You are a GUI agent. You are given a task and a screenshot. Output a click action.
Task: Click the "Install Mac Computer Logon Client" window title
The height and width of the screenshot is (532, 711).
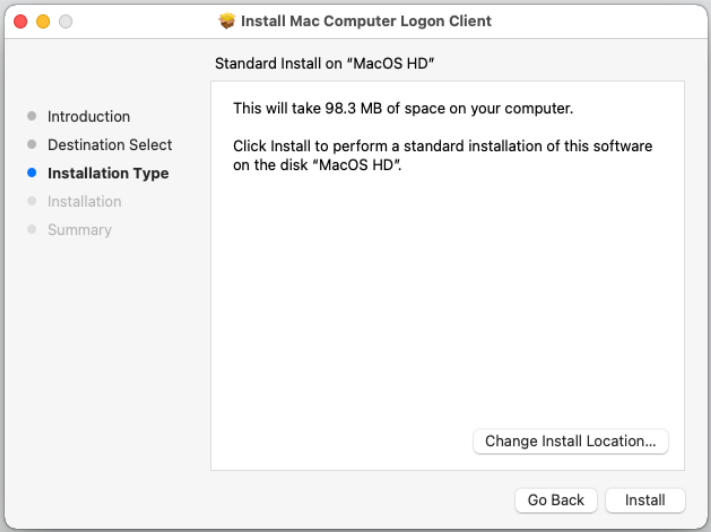click(x=366, y=21)
